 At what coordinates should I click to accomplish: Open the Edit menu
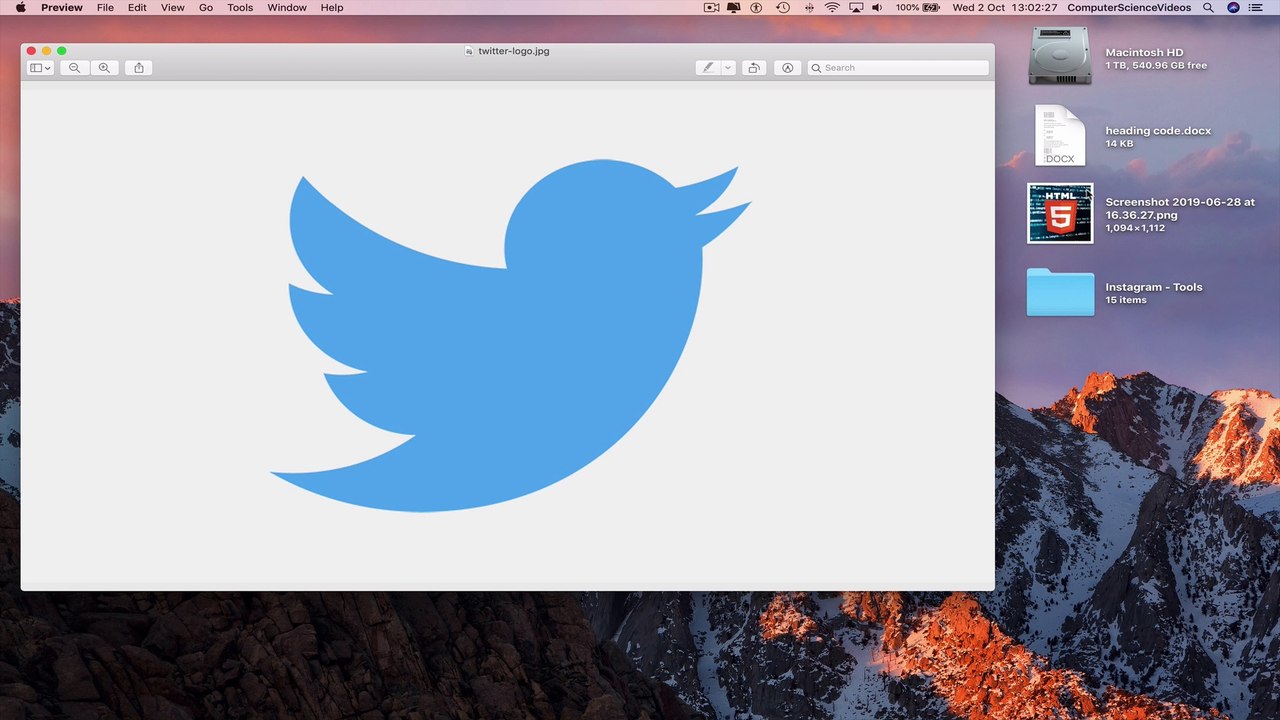pos(137,7)
